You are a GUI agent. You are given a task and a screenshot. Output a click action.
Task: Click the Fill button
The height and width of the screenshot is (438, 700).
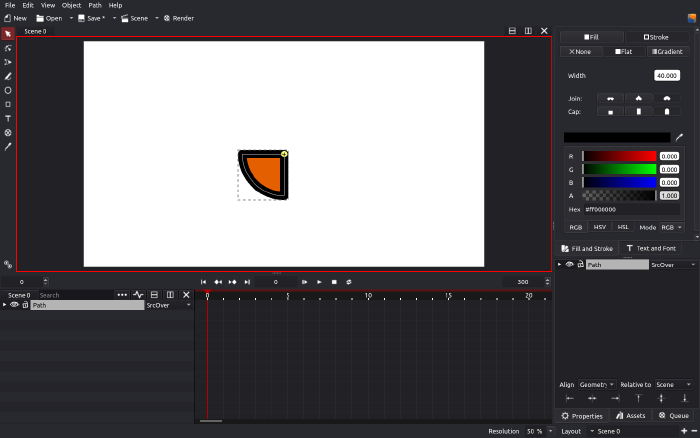coord(591,37)
